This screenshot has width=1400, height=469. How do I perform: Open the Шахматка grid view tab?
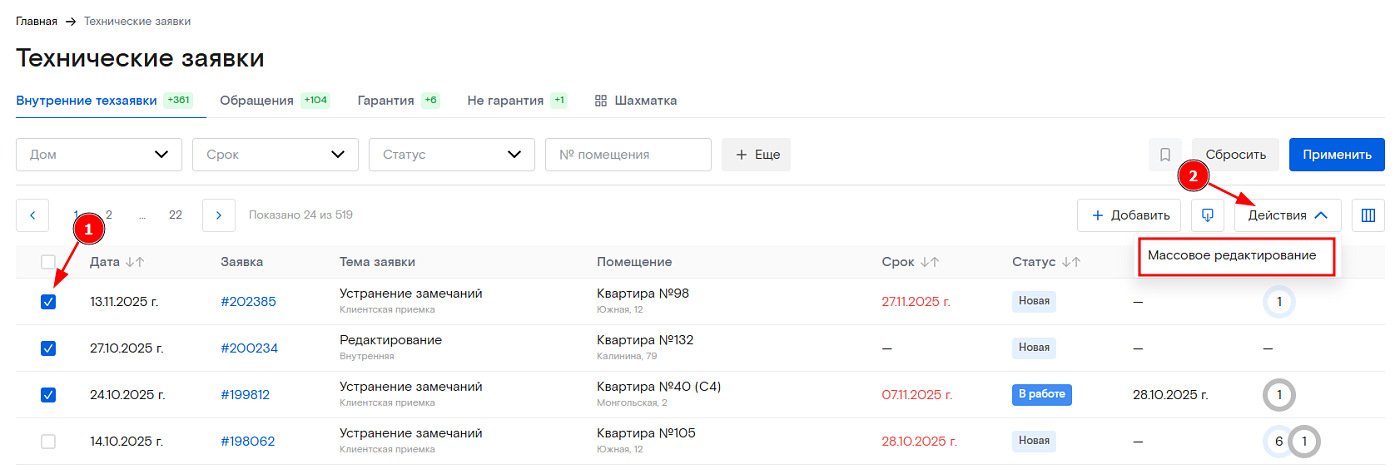click(636, 101)
